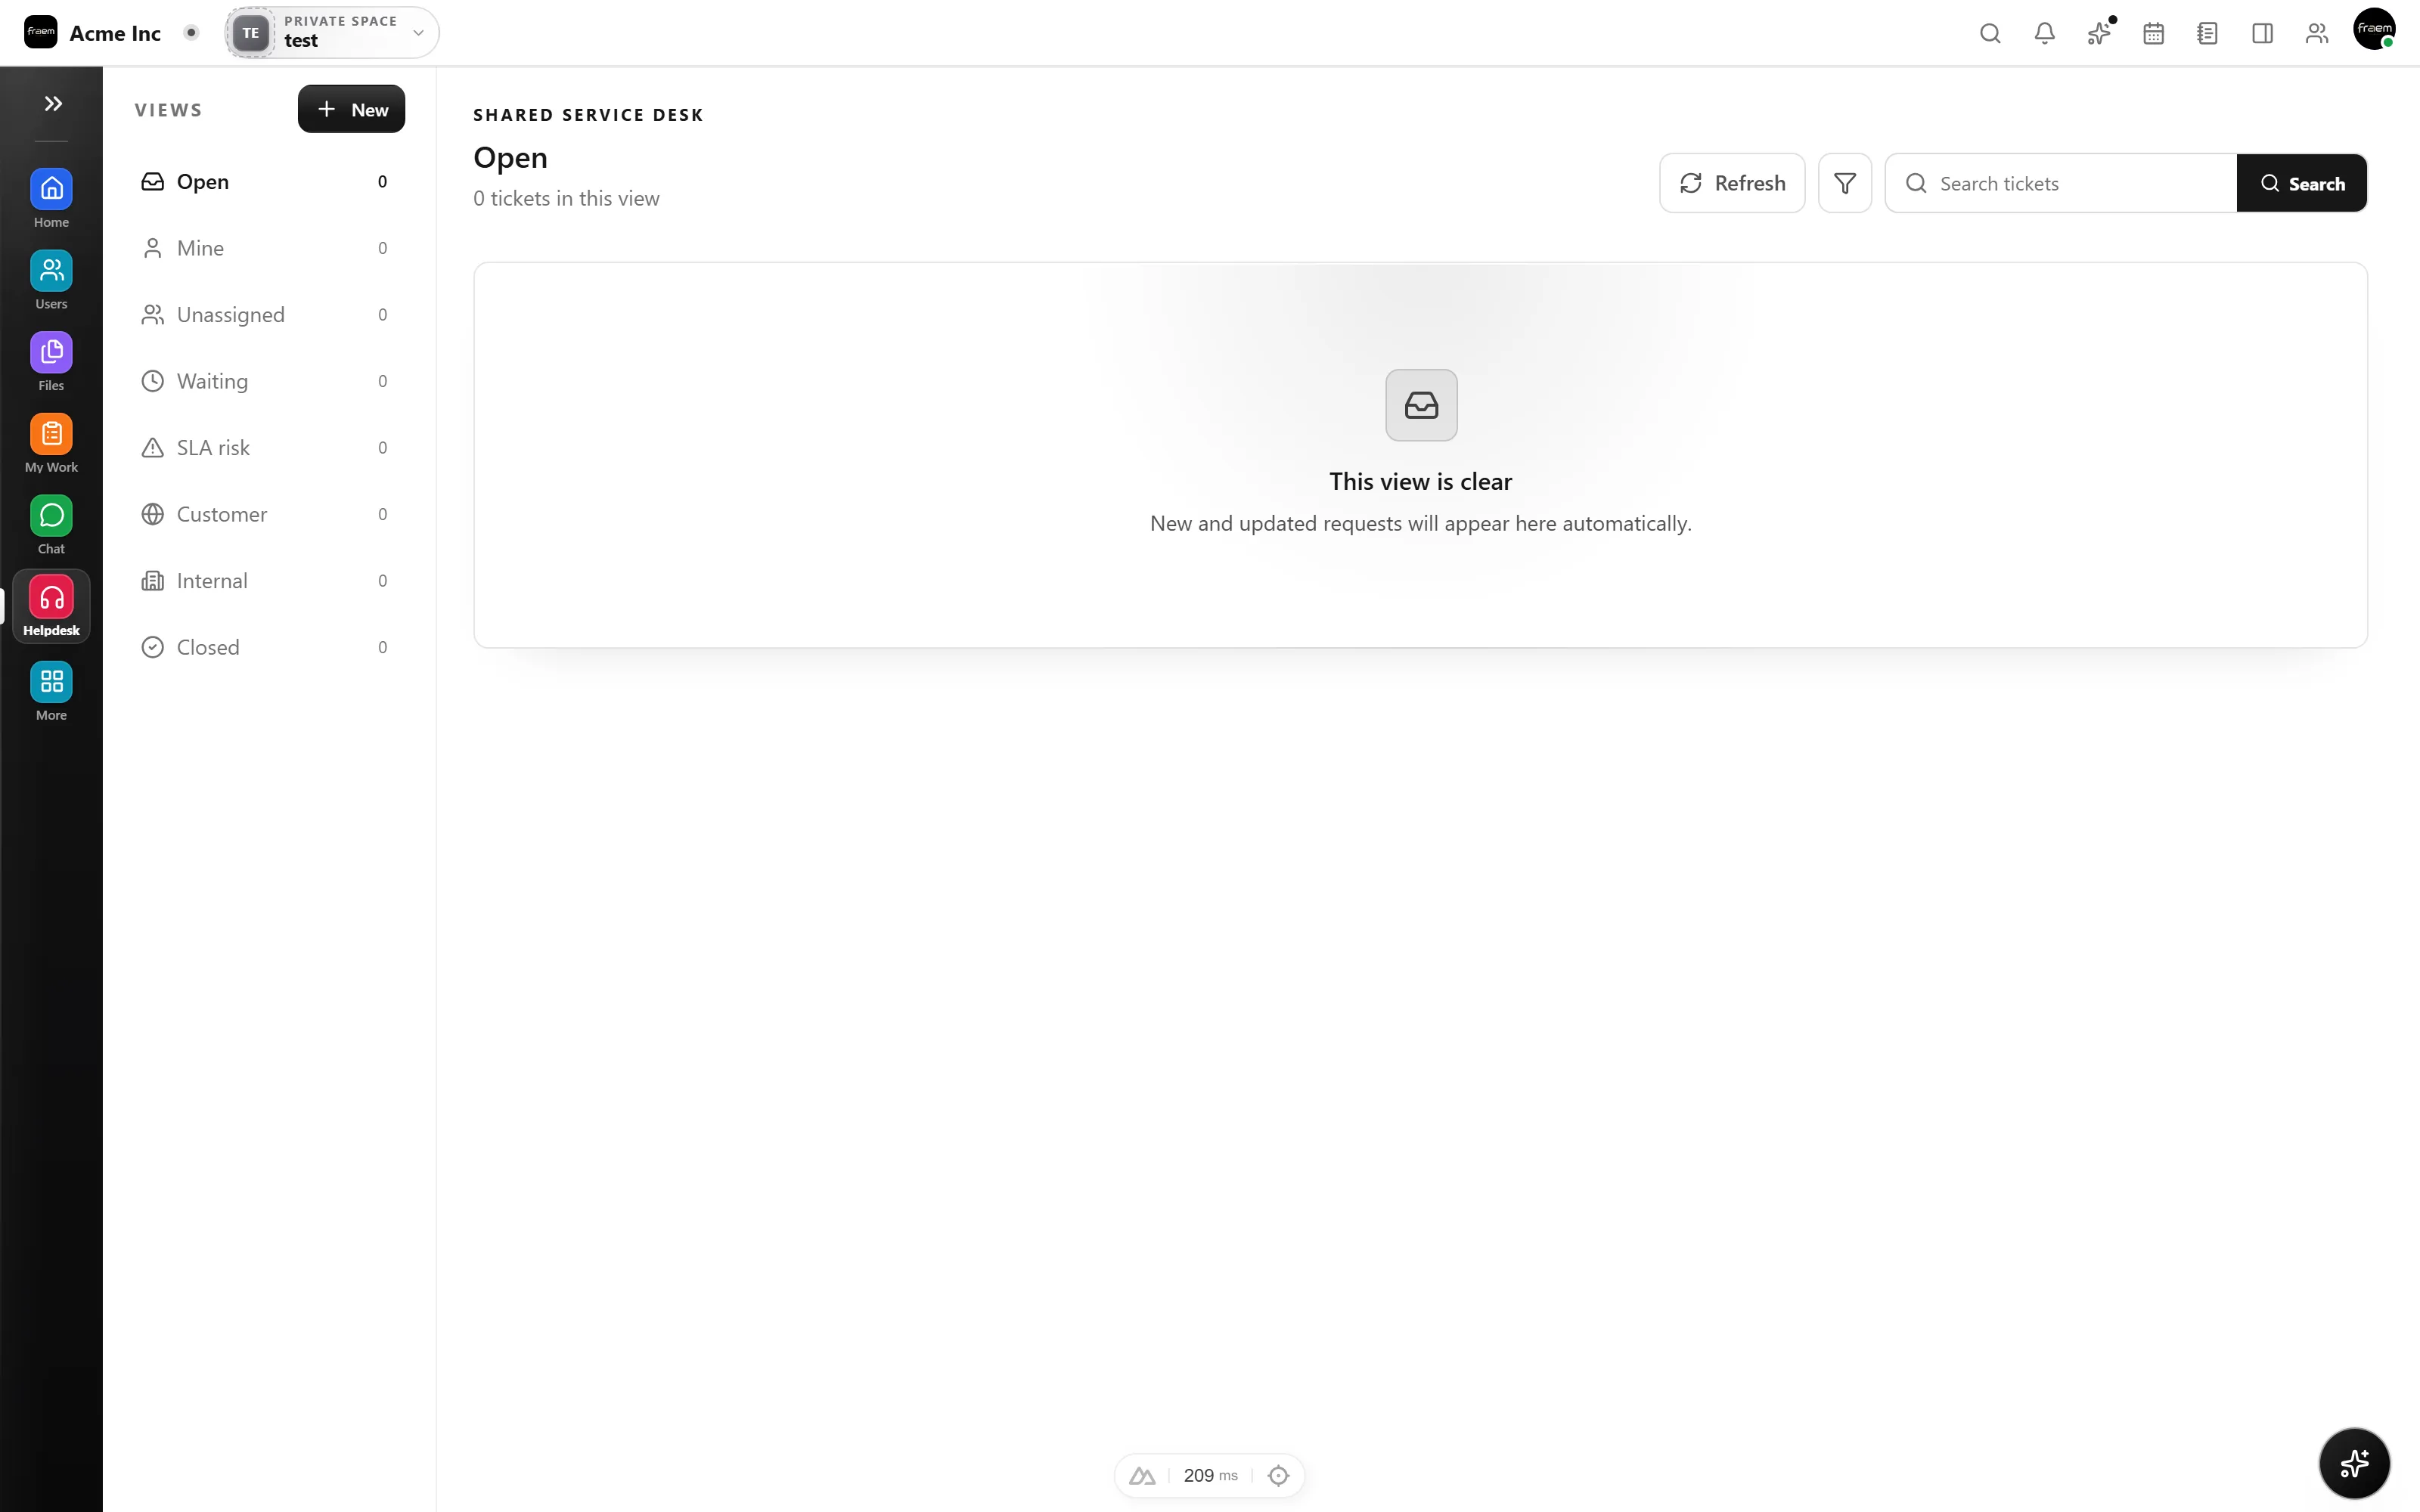Open the My Work app
This screenshot has height=1512, width=2420.
51,443
